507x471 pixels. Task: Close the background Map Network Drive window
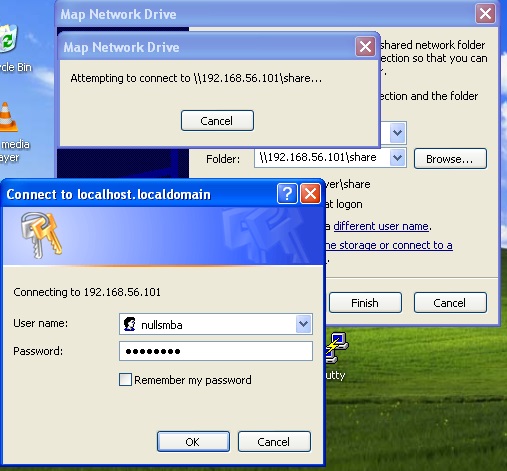click(485, 14)
